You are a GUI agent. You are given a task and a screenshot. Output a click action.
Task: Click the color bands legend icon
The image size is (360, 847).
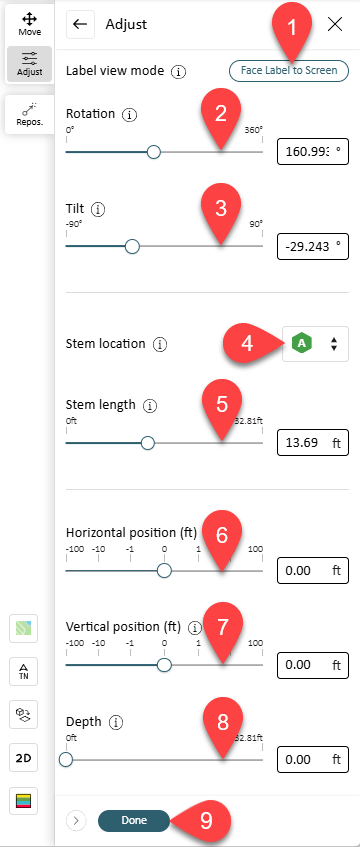point(23,801)
